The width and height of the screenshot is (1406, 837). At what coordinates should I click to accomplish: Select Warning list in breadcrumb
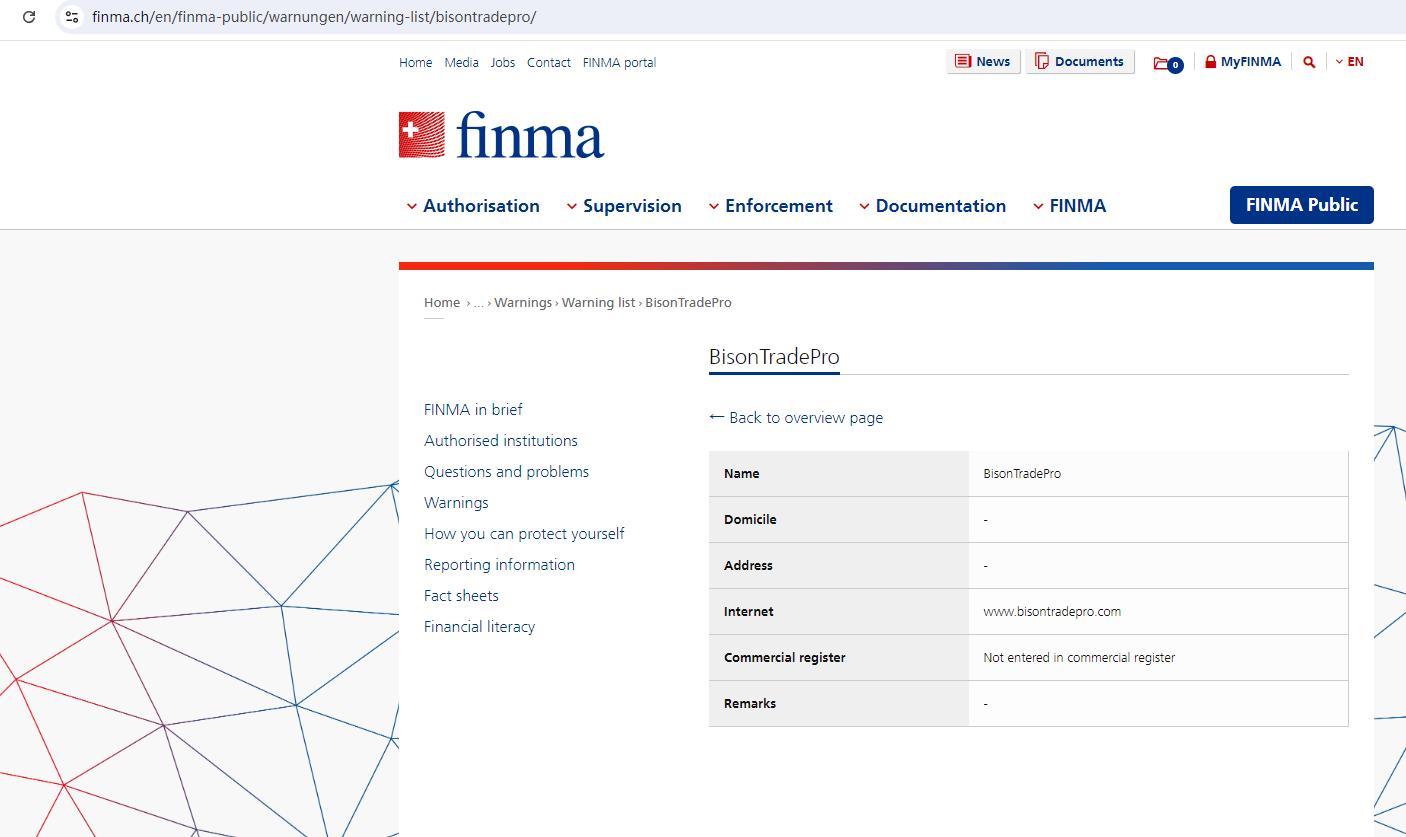(598, 303)
